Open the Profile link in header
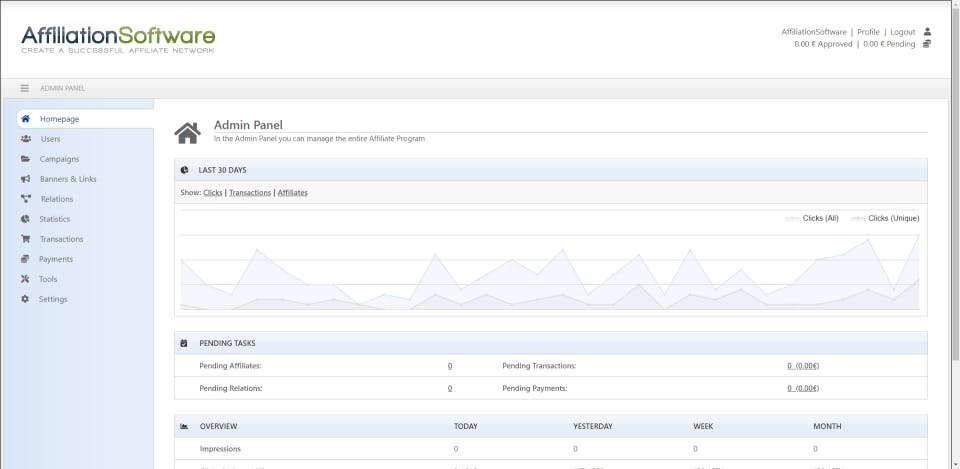Screen dimensions: 960x469 (868, 32)
